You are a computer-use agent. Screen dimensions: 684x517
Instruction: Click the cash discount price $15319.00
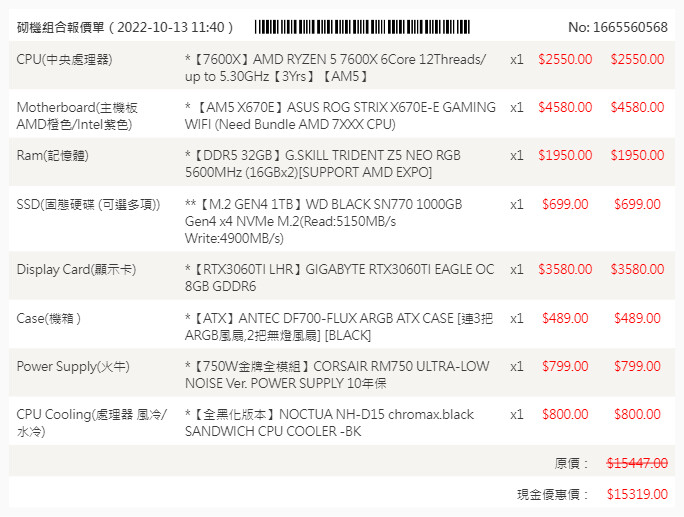pos(637,494)
